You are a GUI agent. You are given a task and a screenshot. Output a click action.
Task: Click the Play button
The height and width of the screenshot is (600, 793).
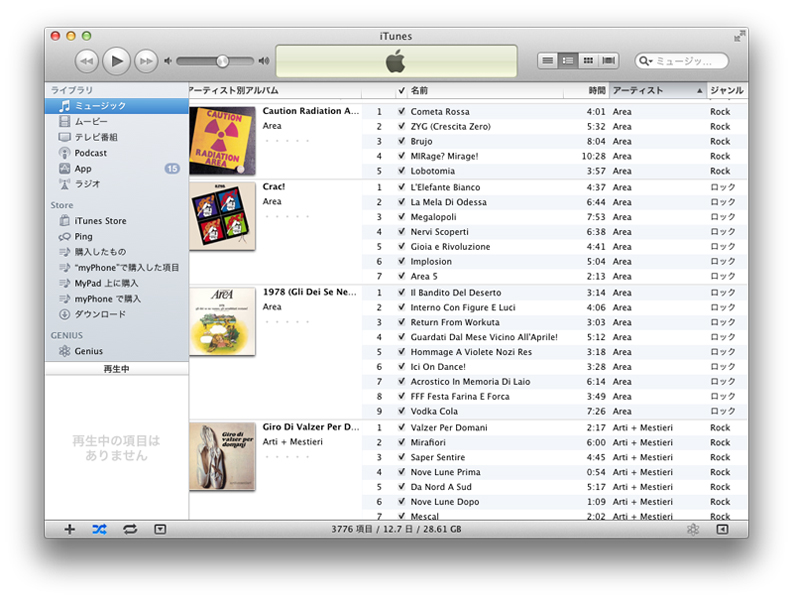(x=117, y=61)
